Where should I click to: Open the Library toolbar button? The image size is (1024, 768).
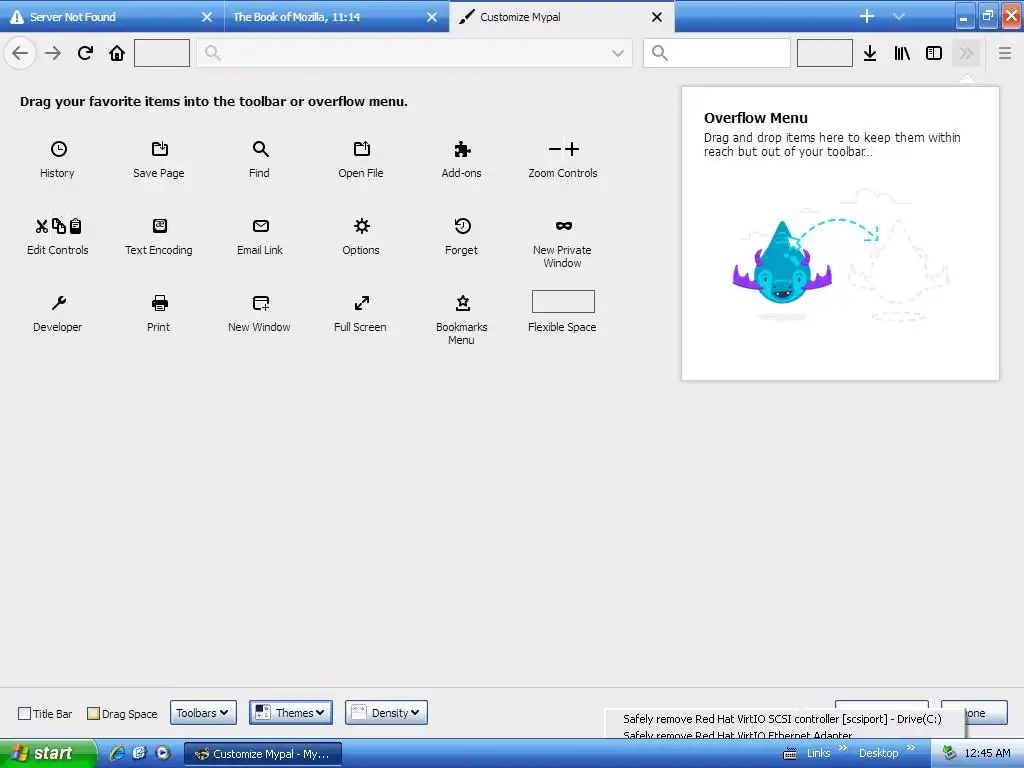pos(902,53)
